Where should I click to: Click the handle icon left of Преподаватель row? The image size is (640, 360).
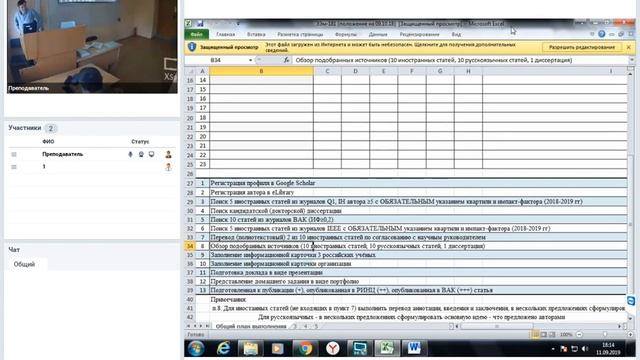14,154
